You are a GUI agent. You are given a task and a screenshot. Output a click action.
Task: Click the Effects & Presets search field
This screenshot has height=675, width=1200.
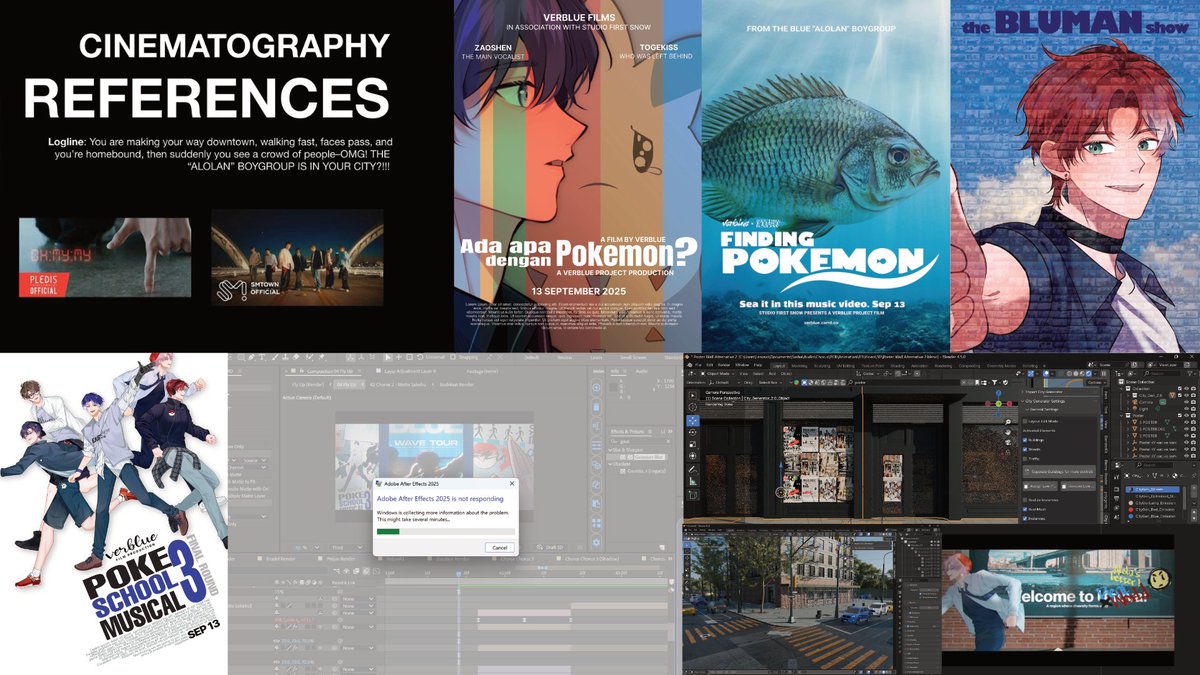(641, 441)
